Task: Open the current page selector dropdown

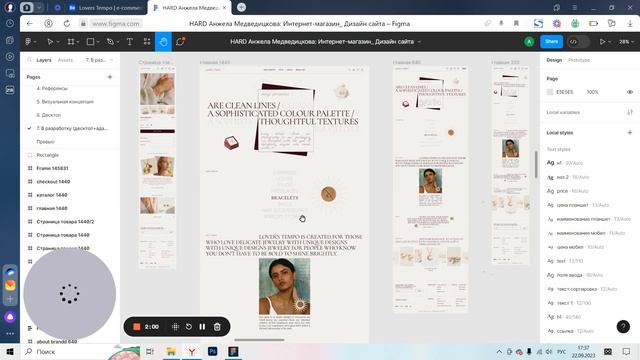Action: coord(100,60)
